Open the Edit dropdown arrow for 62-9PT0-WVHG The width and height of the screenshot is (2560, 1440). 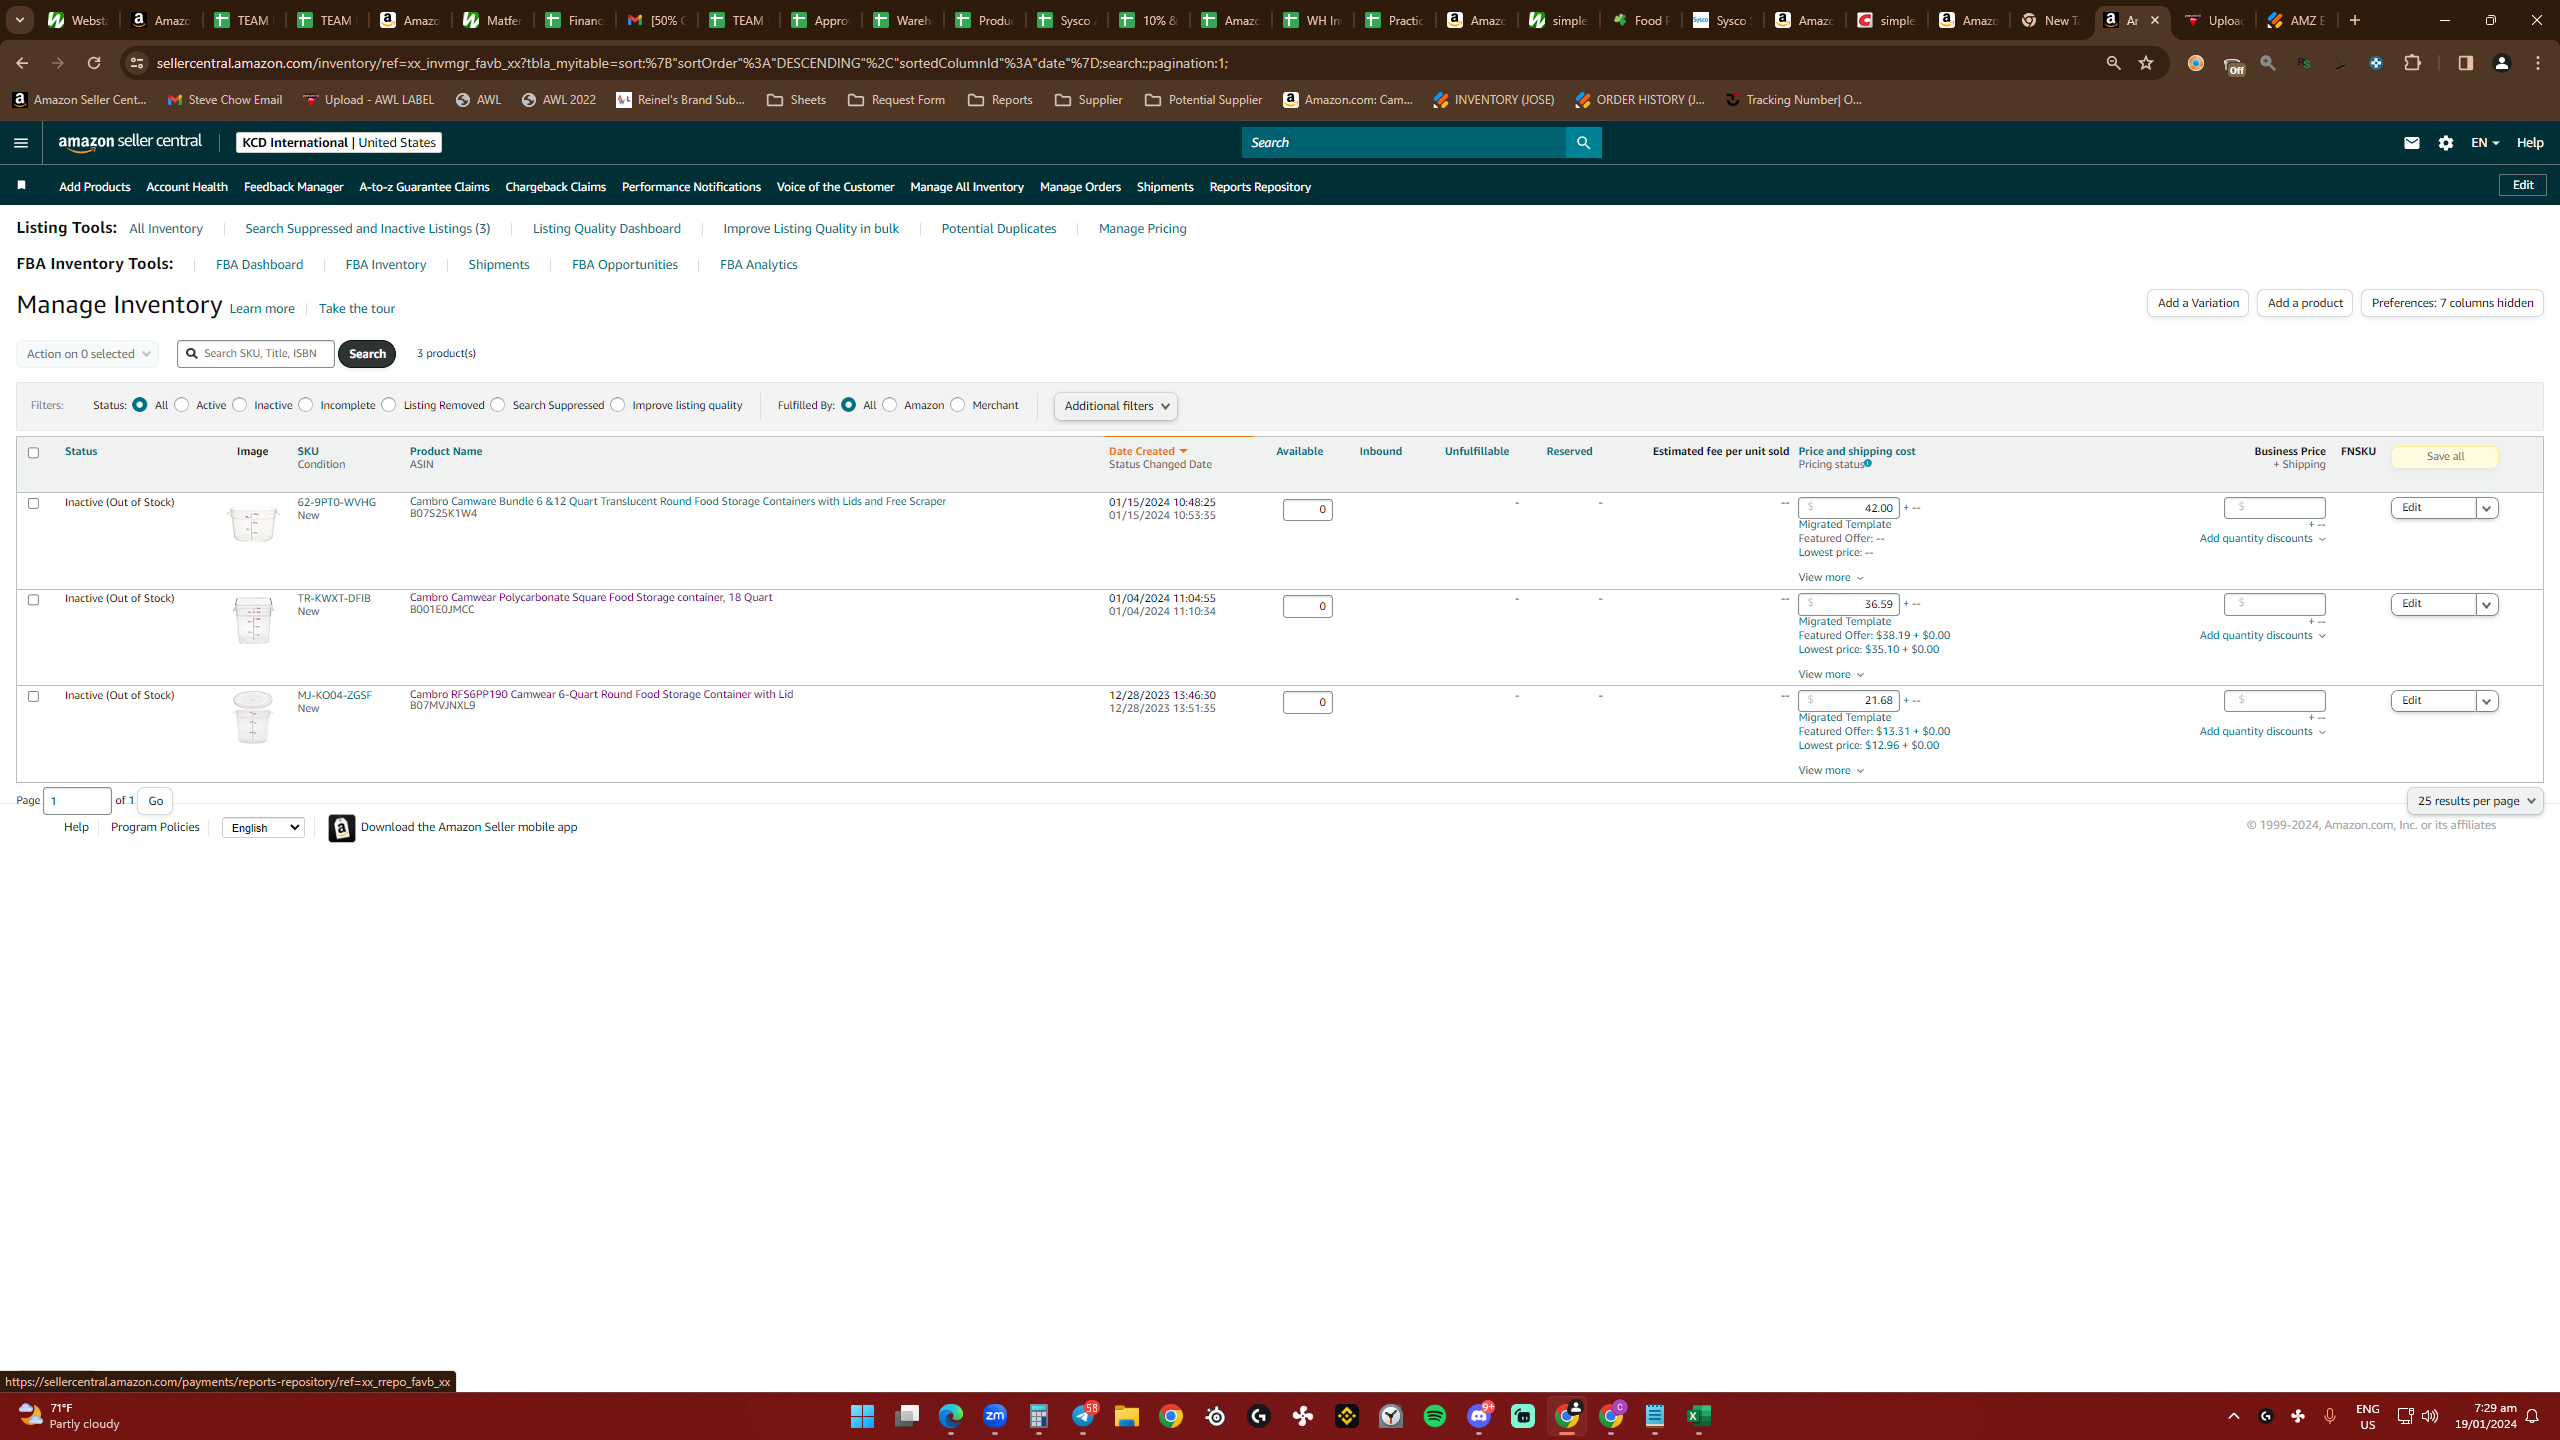(2487, 508)
